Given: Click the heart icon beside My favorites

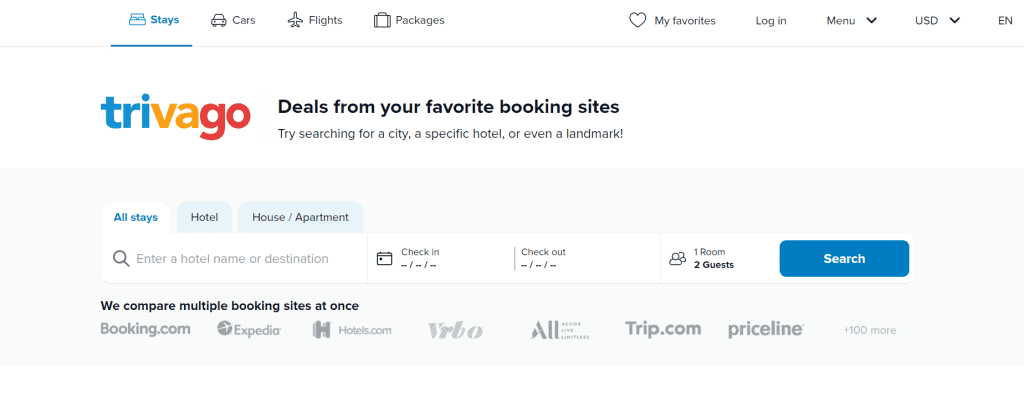Looking at the screenshot, I should pos(638,20).
